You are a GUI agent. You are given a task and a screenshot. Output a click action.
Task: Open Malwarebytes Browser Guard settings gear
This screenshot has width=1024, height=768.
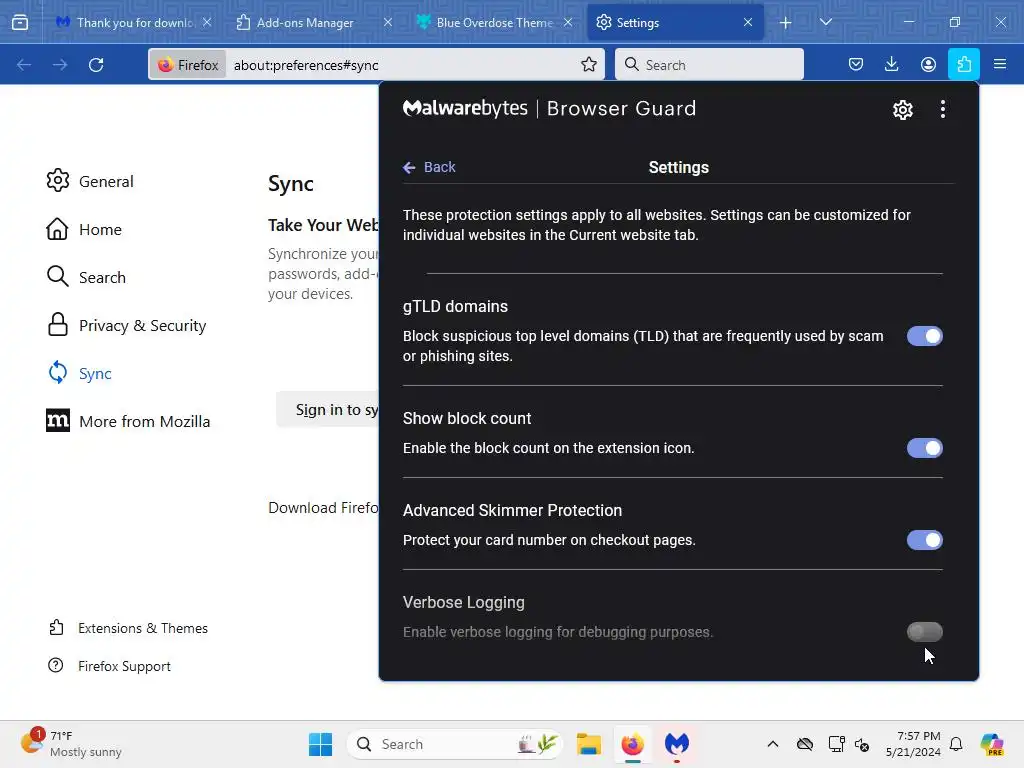[x=903, y=110]
